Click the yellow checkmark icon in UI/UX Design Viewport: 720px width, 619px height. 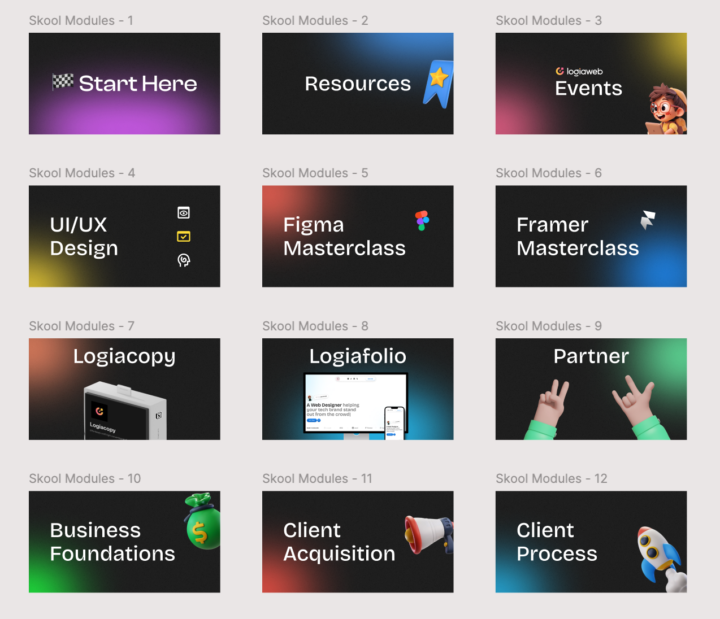184,236
